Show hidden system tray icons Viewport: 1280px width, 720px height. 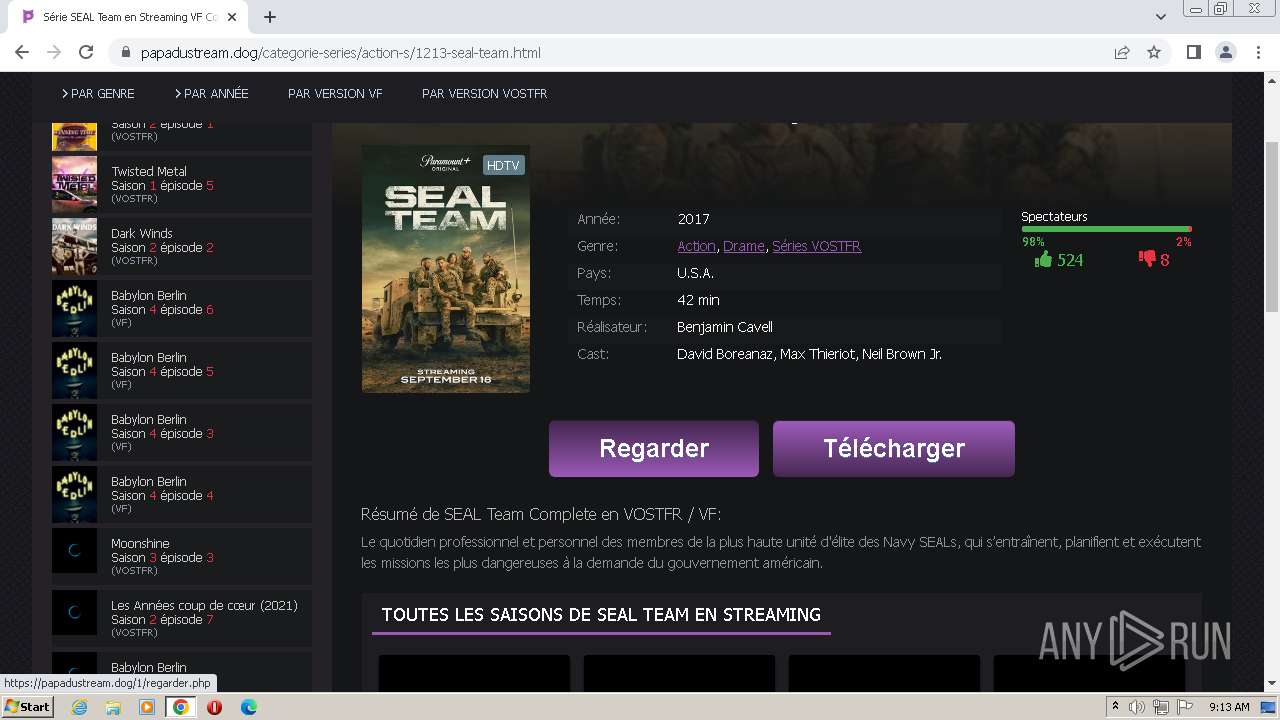1115,707
